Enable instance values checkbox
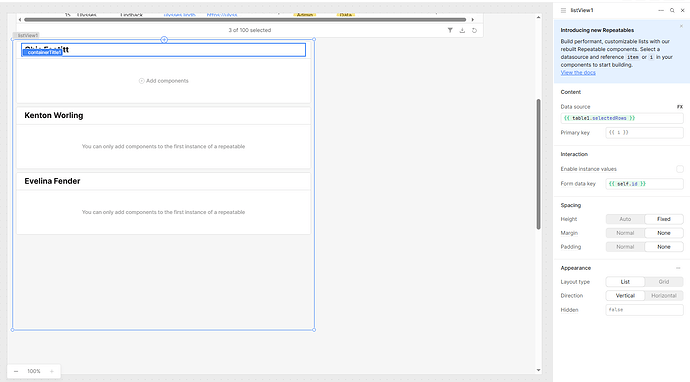This screenshot has height=382, width=690. point(679,169)
